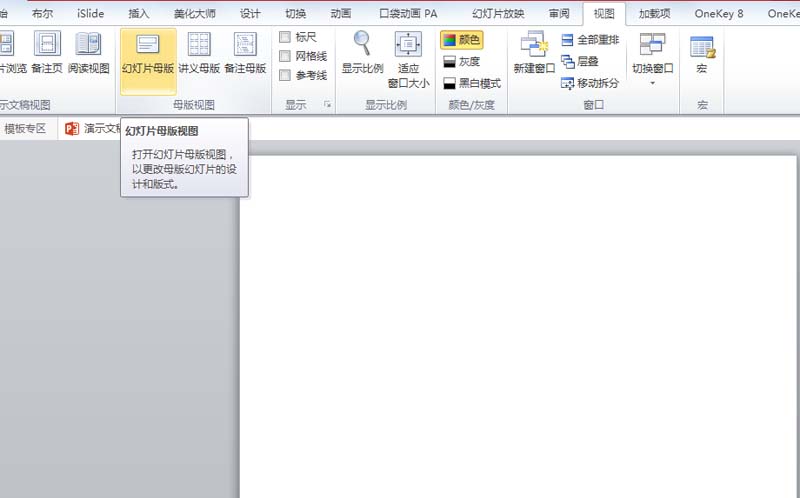800x498 pixels.
Task: Select Grayscale (灰度) display mode
Action: point(461,62)
